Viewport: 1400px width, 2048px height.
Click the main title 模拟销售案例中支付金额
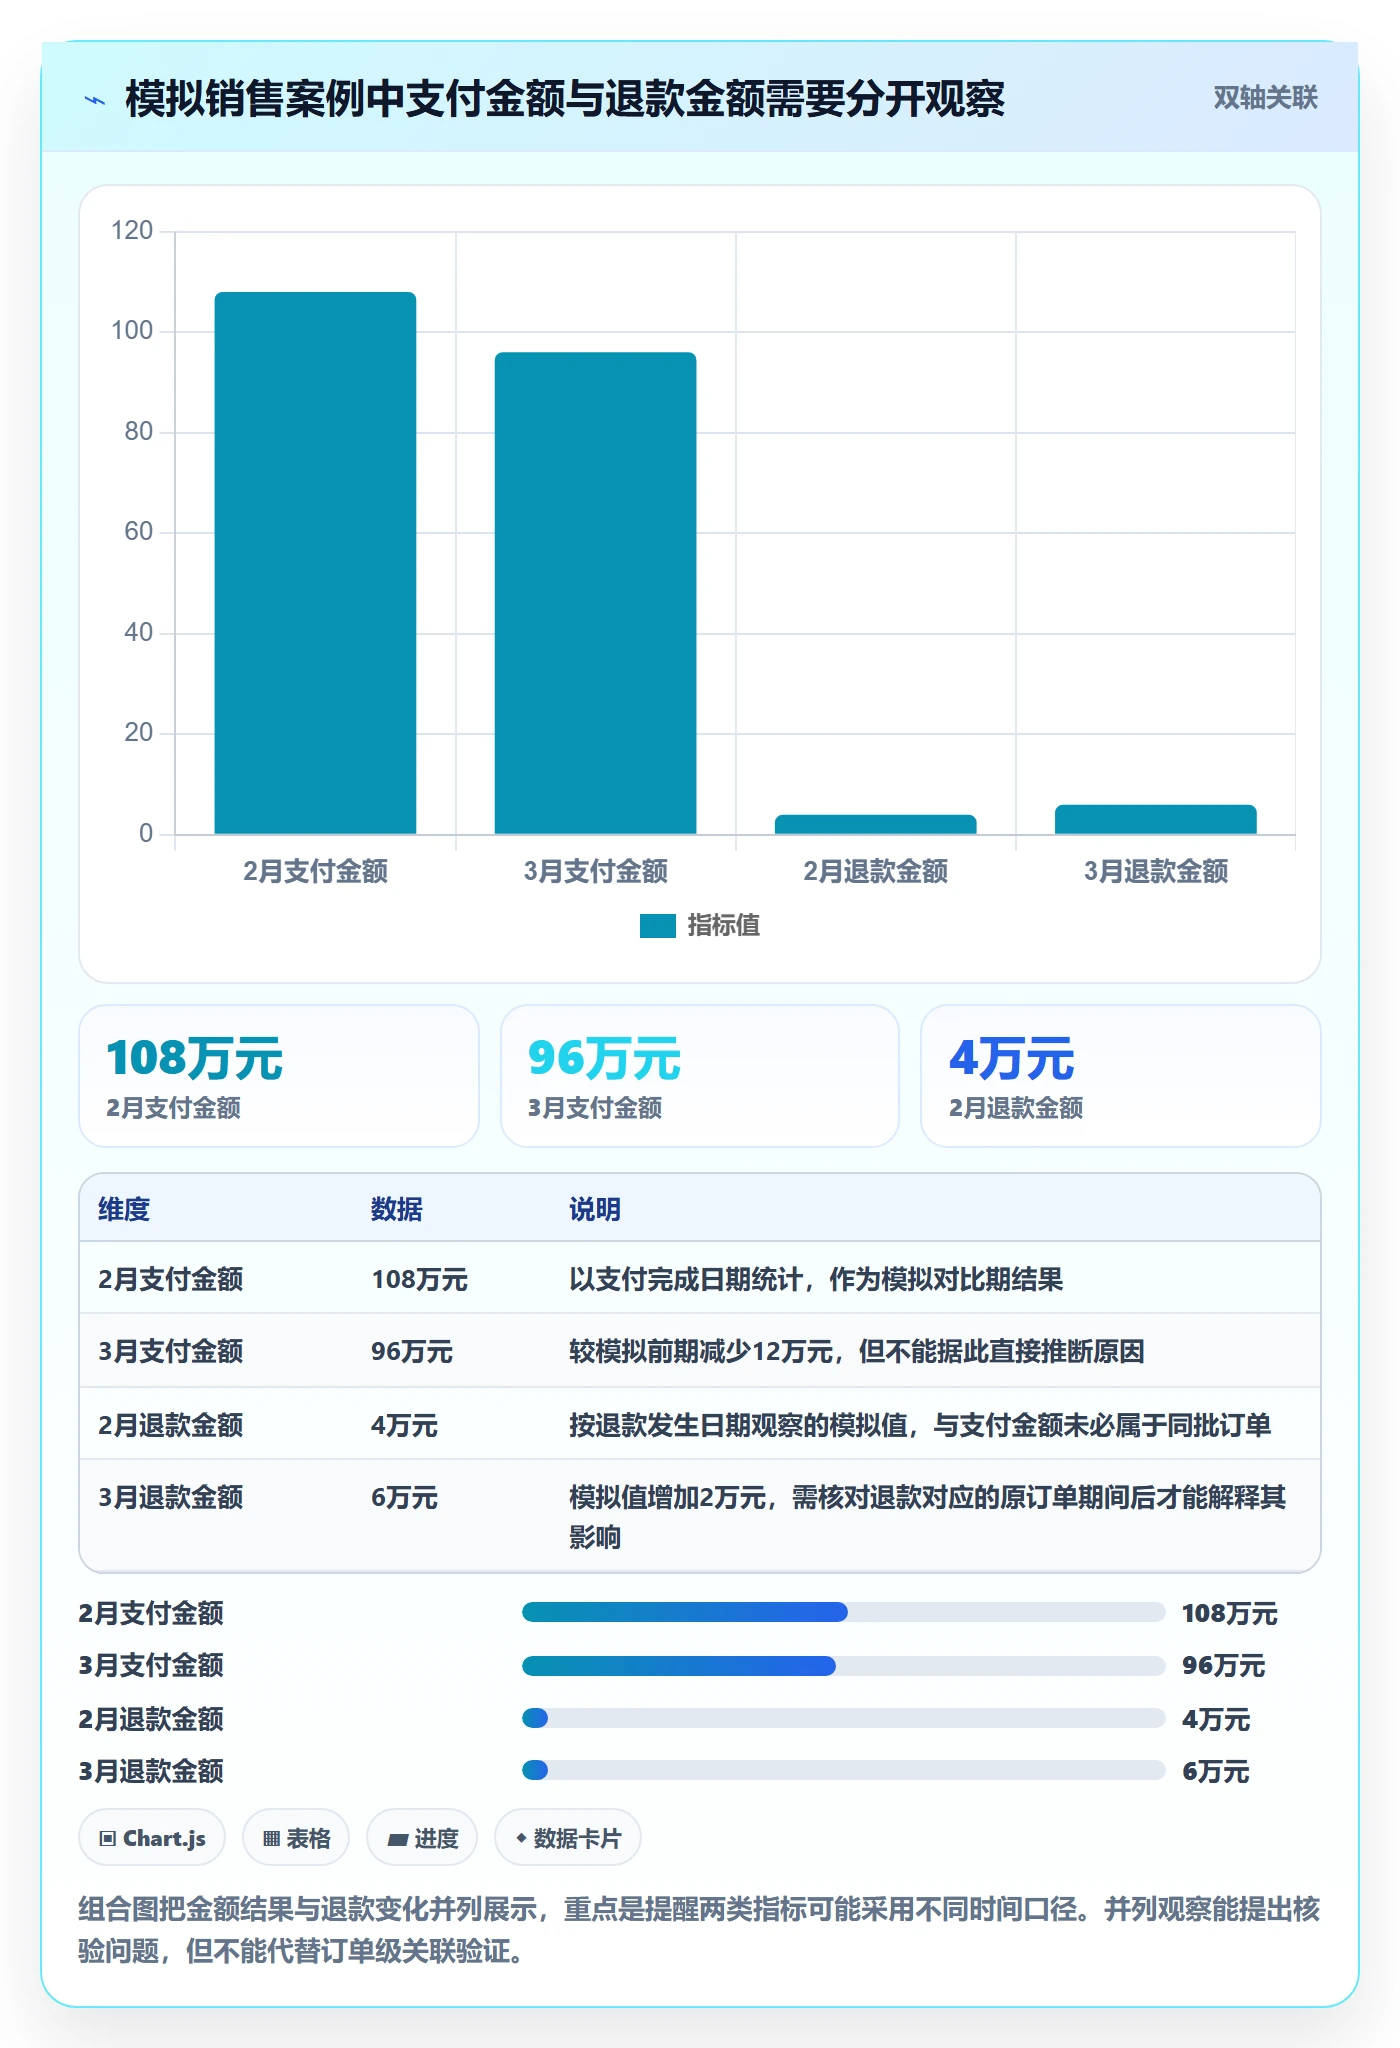(x=565, y=99)
